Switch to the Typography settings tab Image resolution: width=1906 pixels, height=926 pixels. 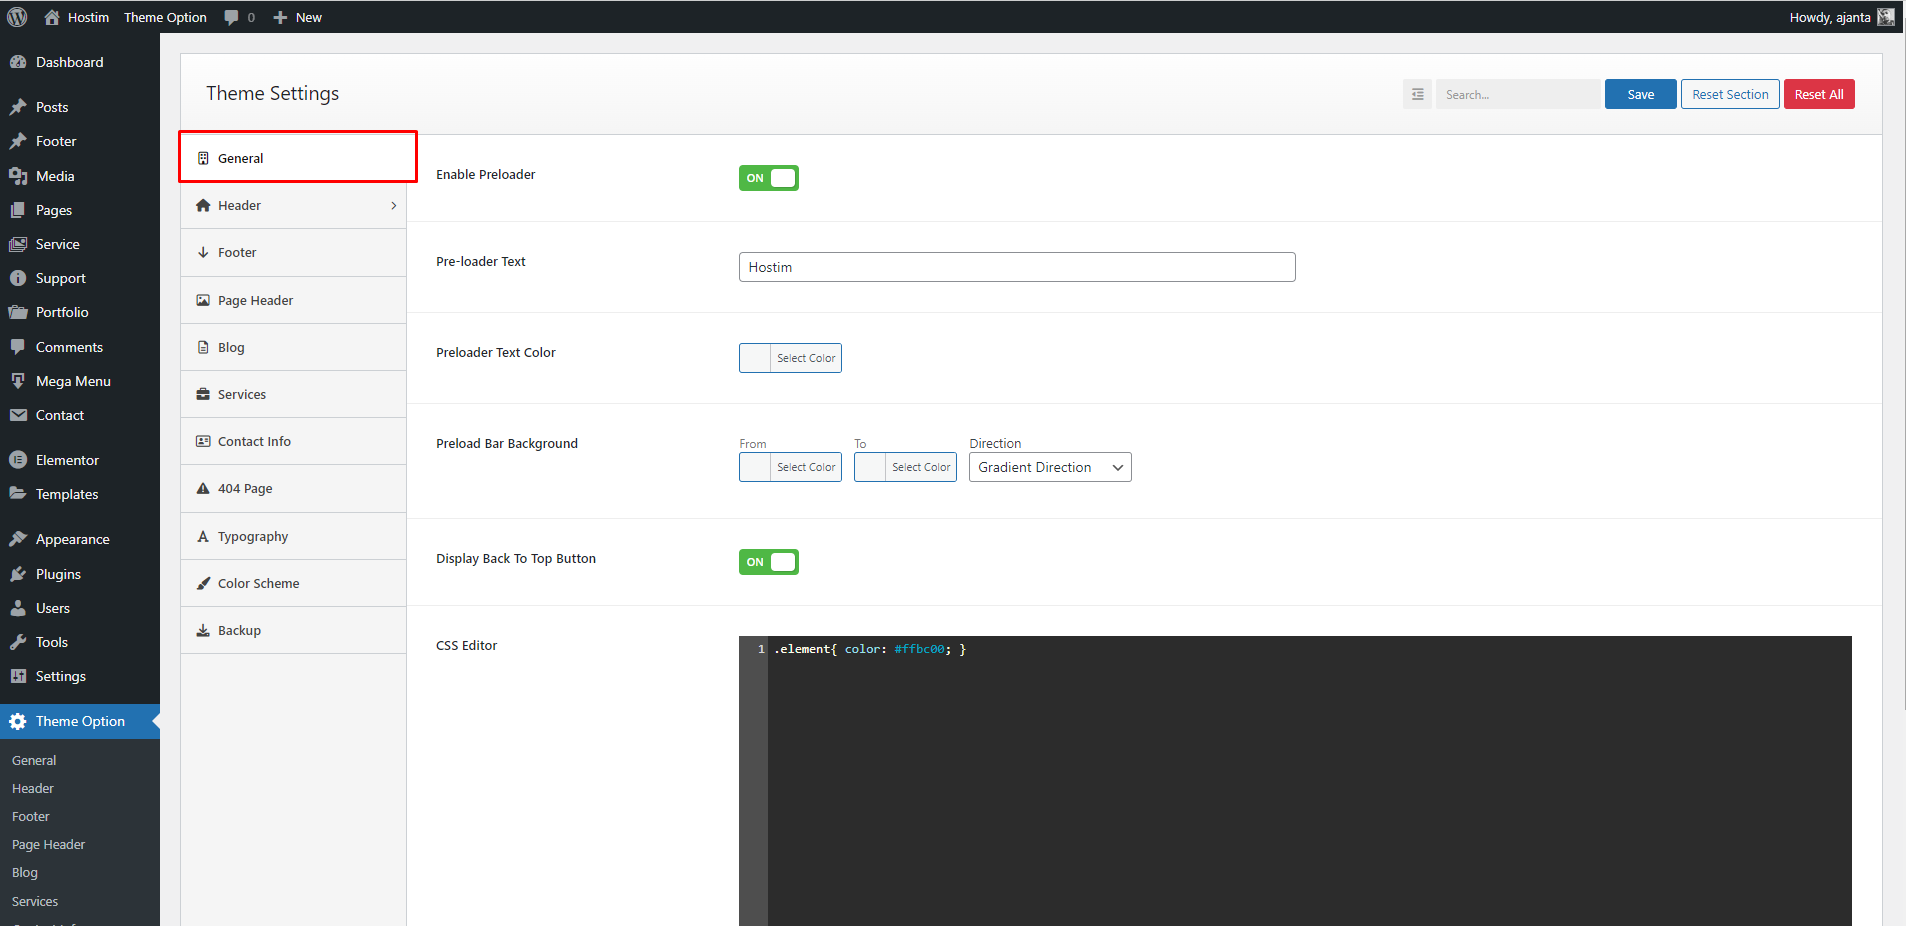pyautogui.click(x=253, y=537)
